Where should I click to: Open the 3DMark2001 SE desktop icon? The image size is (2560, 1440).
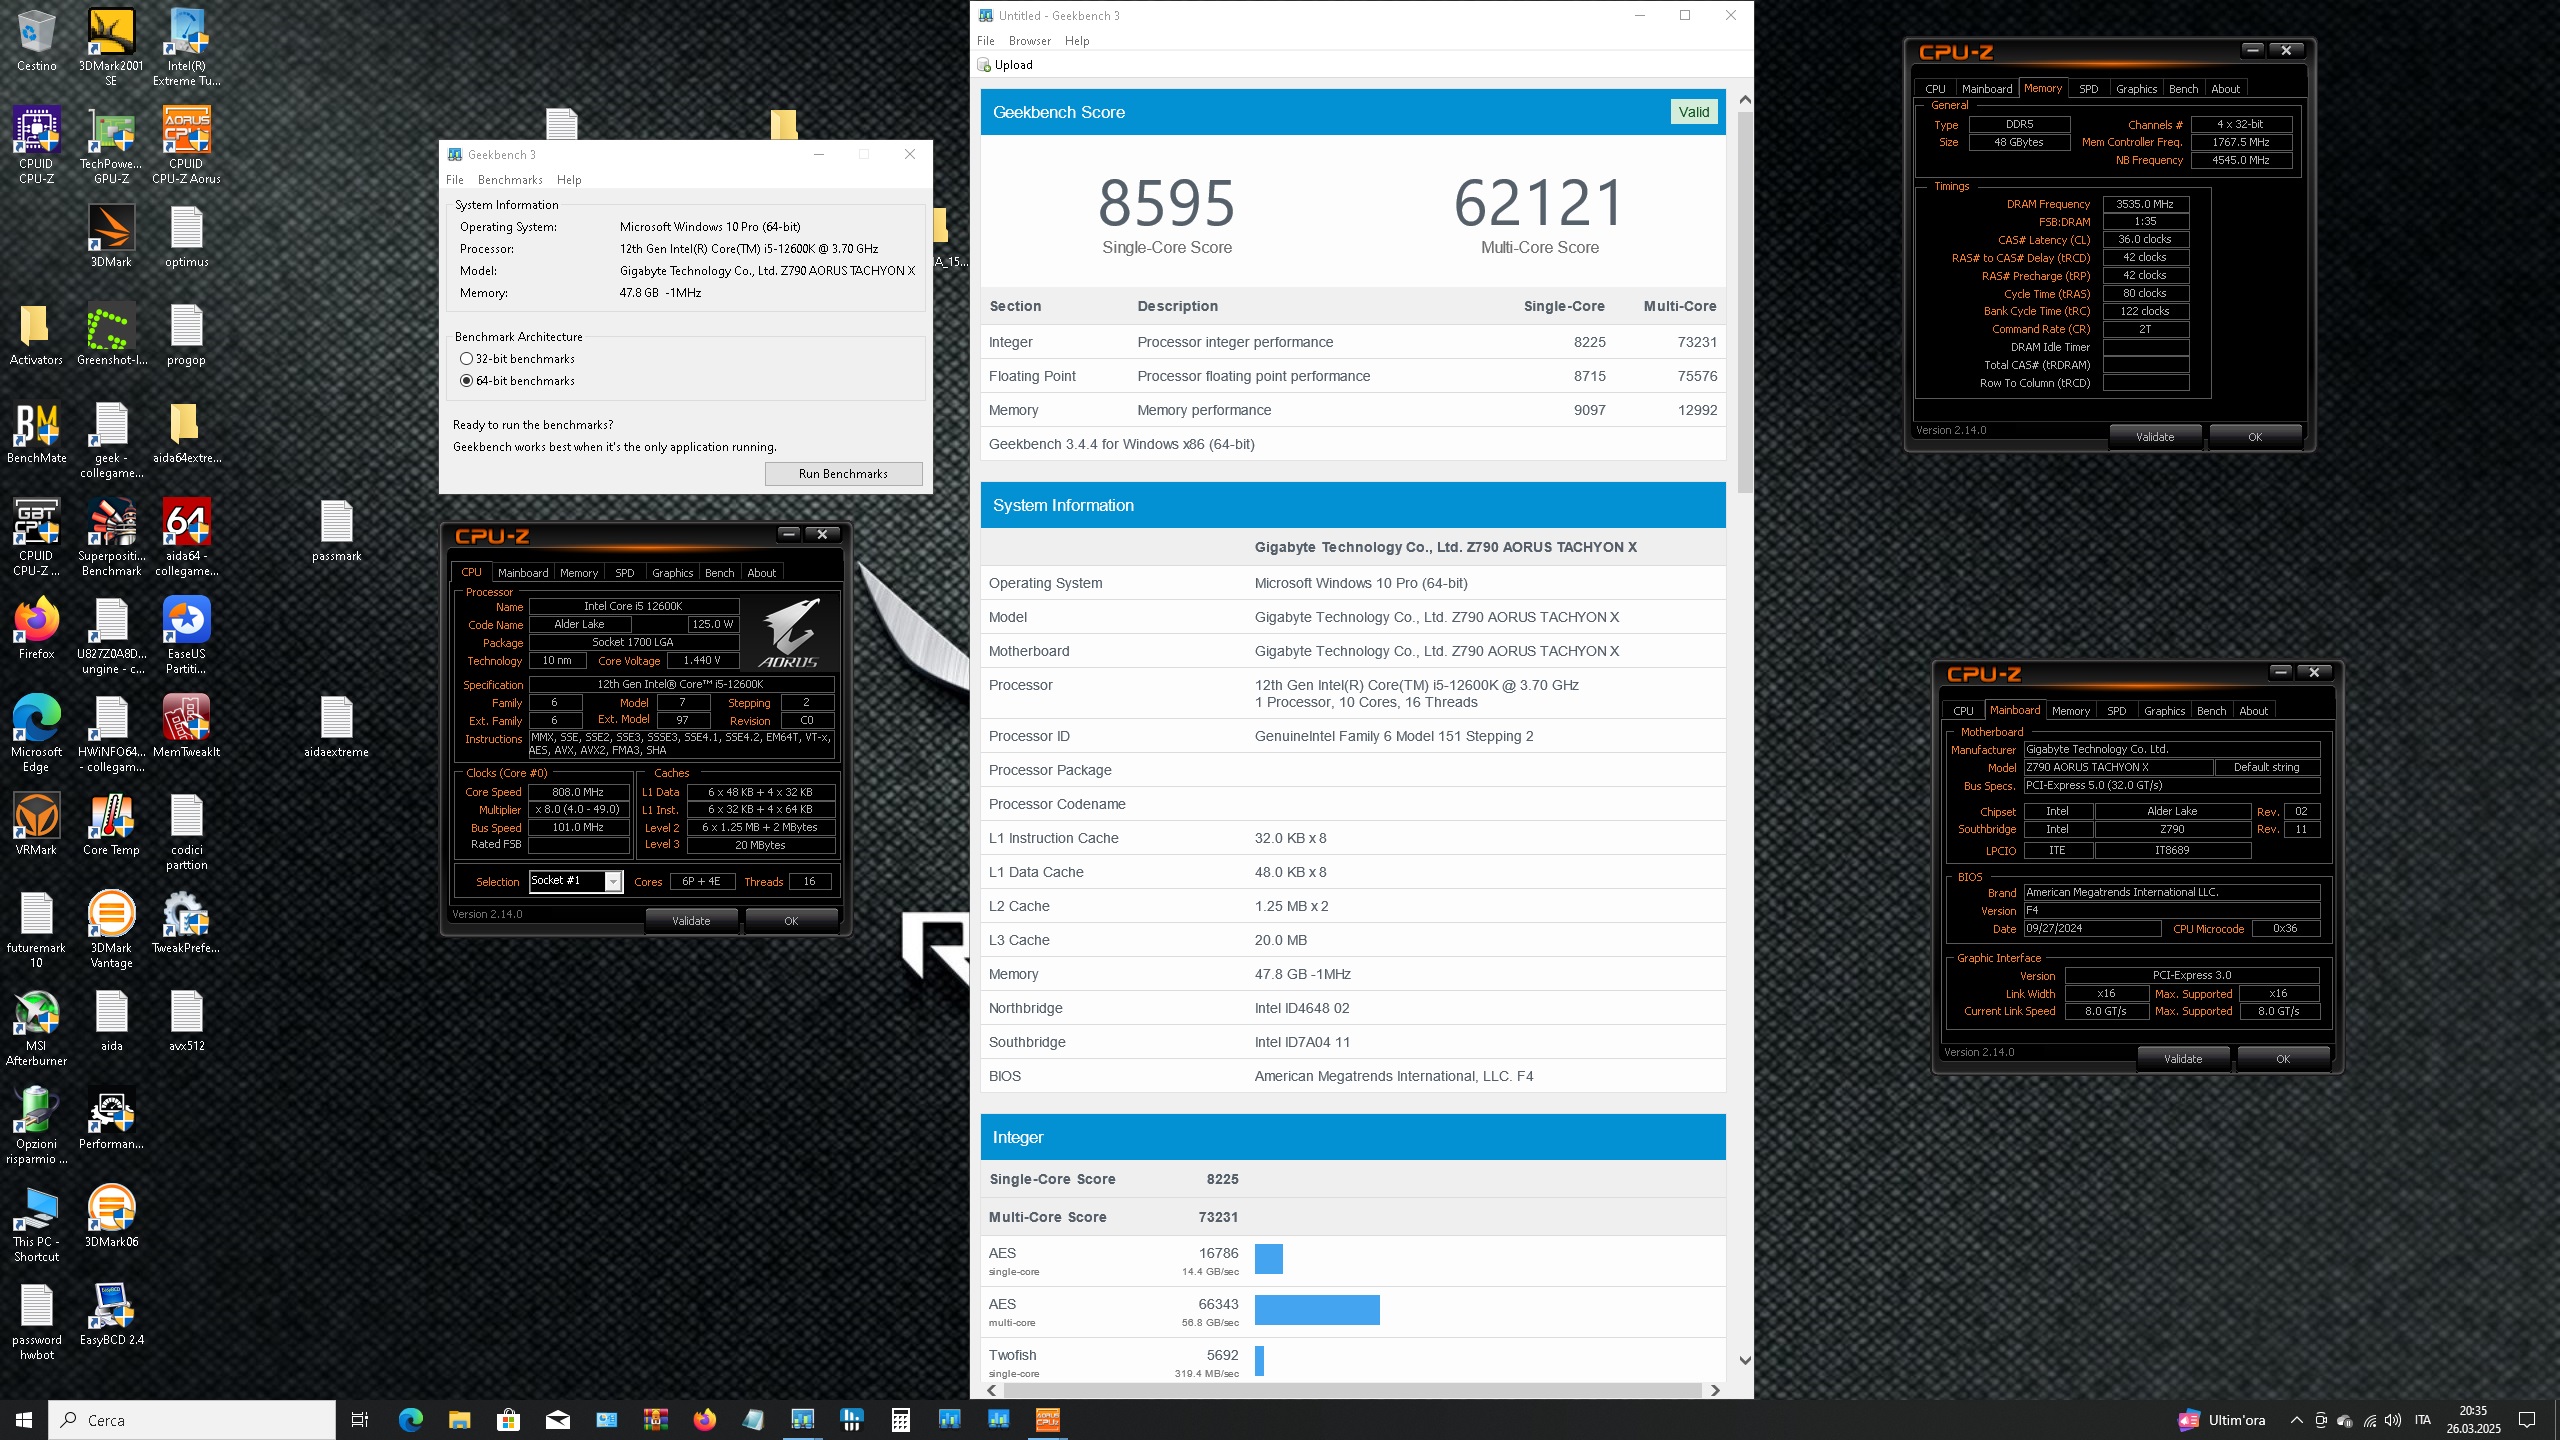click(x=111, y=46)
